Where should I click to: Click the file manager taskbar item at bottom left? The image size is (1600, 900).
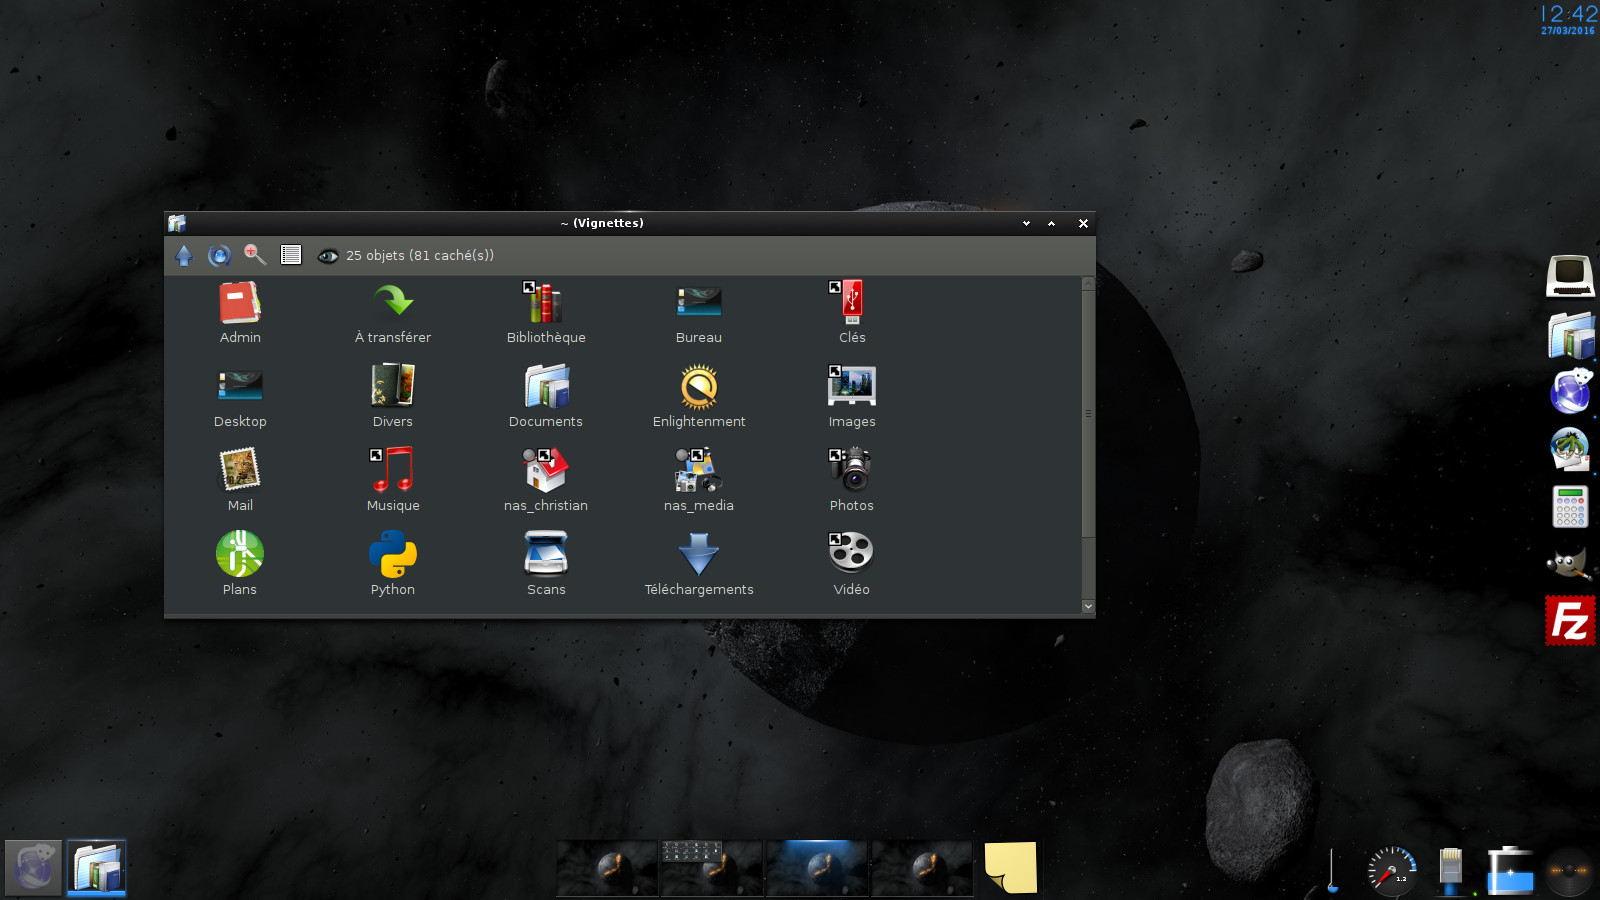tap(97, 867)
